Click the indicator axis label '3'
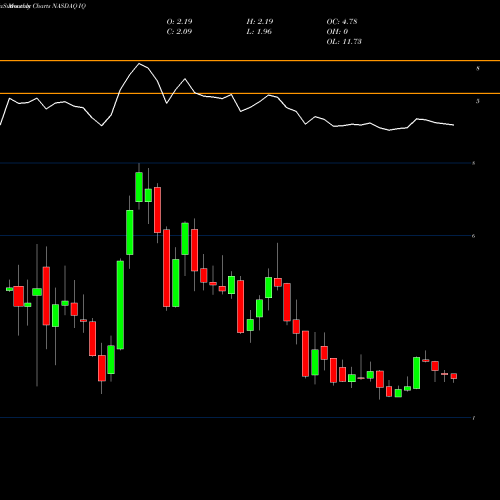Image resolution: width=500 pixels, height=500 pixels. coord(478,101)
